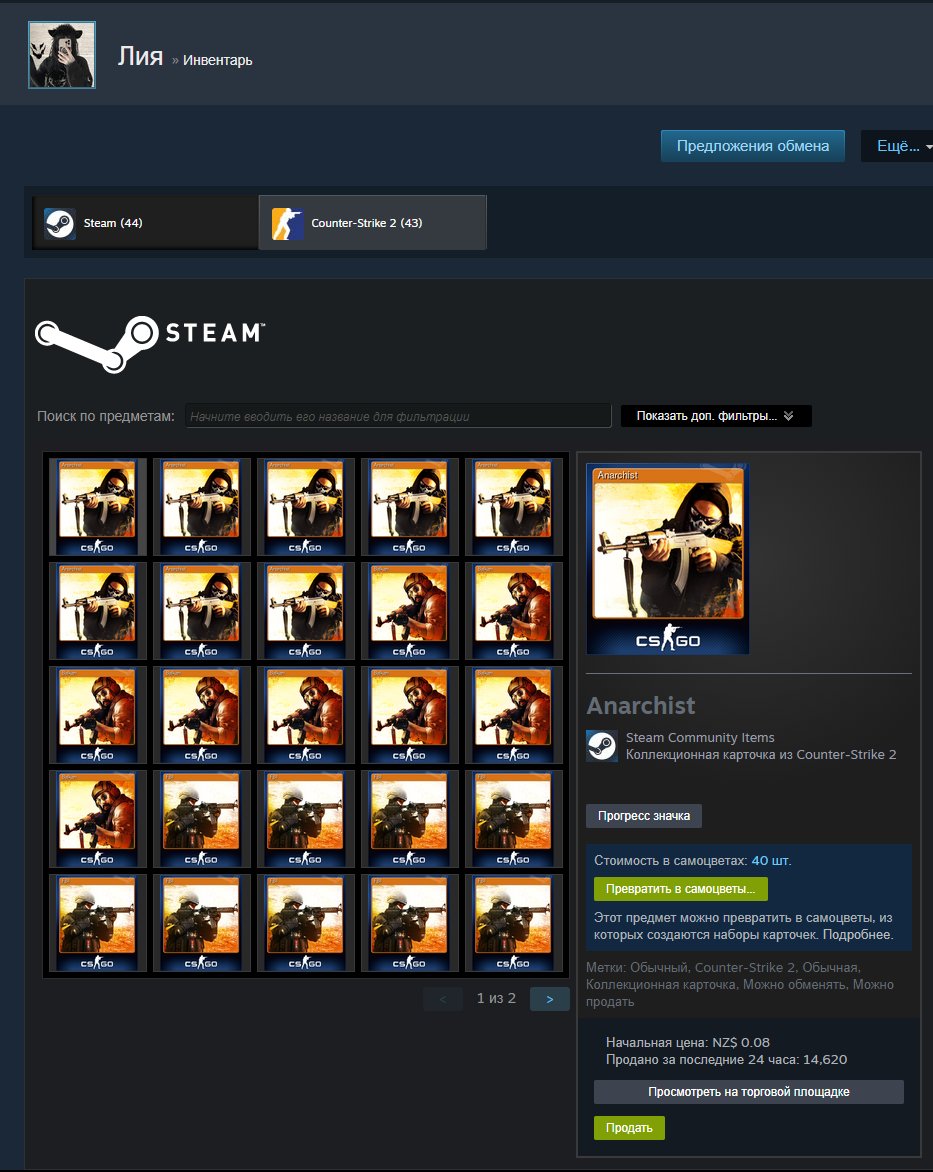
Task: Open the Предложения обмена trade offers
Action: pos(753,146)
